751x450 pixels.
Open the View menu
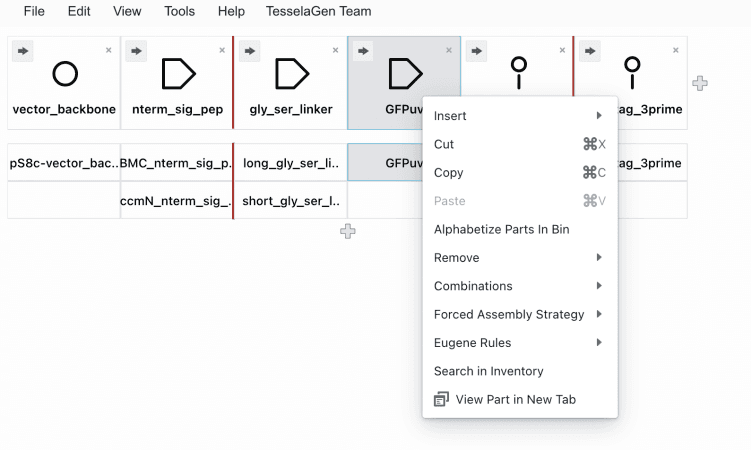pos(127,11)
